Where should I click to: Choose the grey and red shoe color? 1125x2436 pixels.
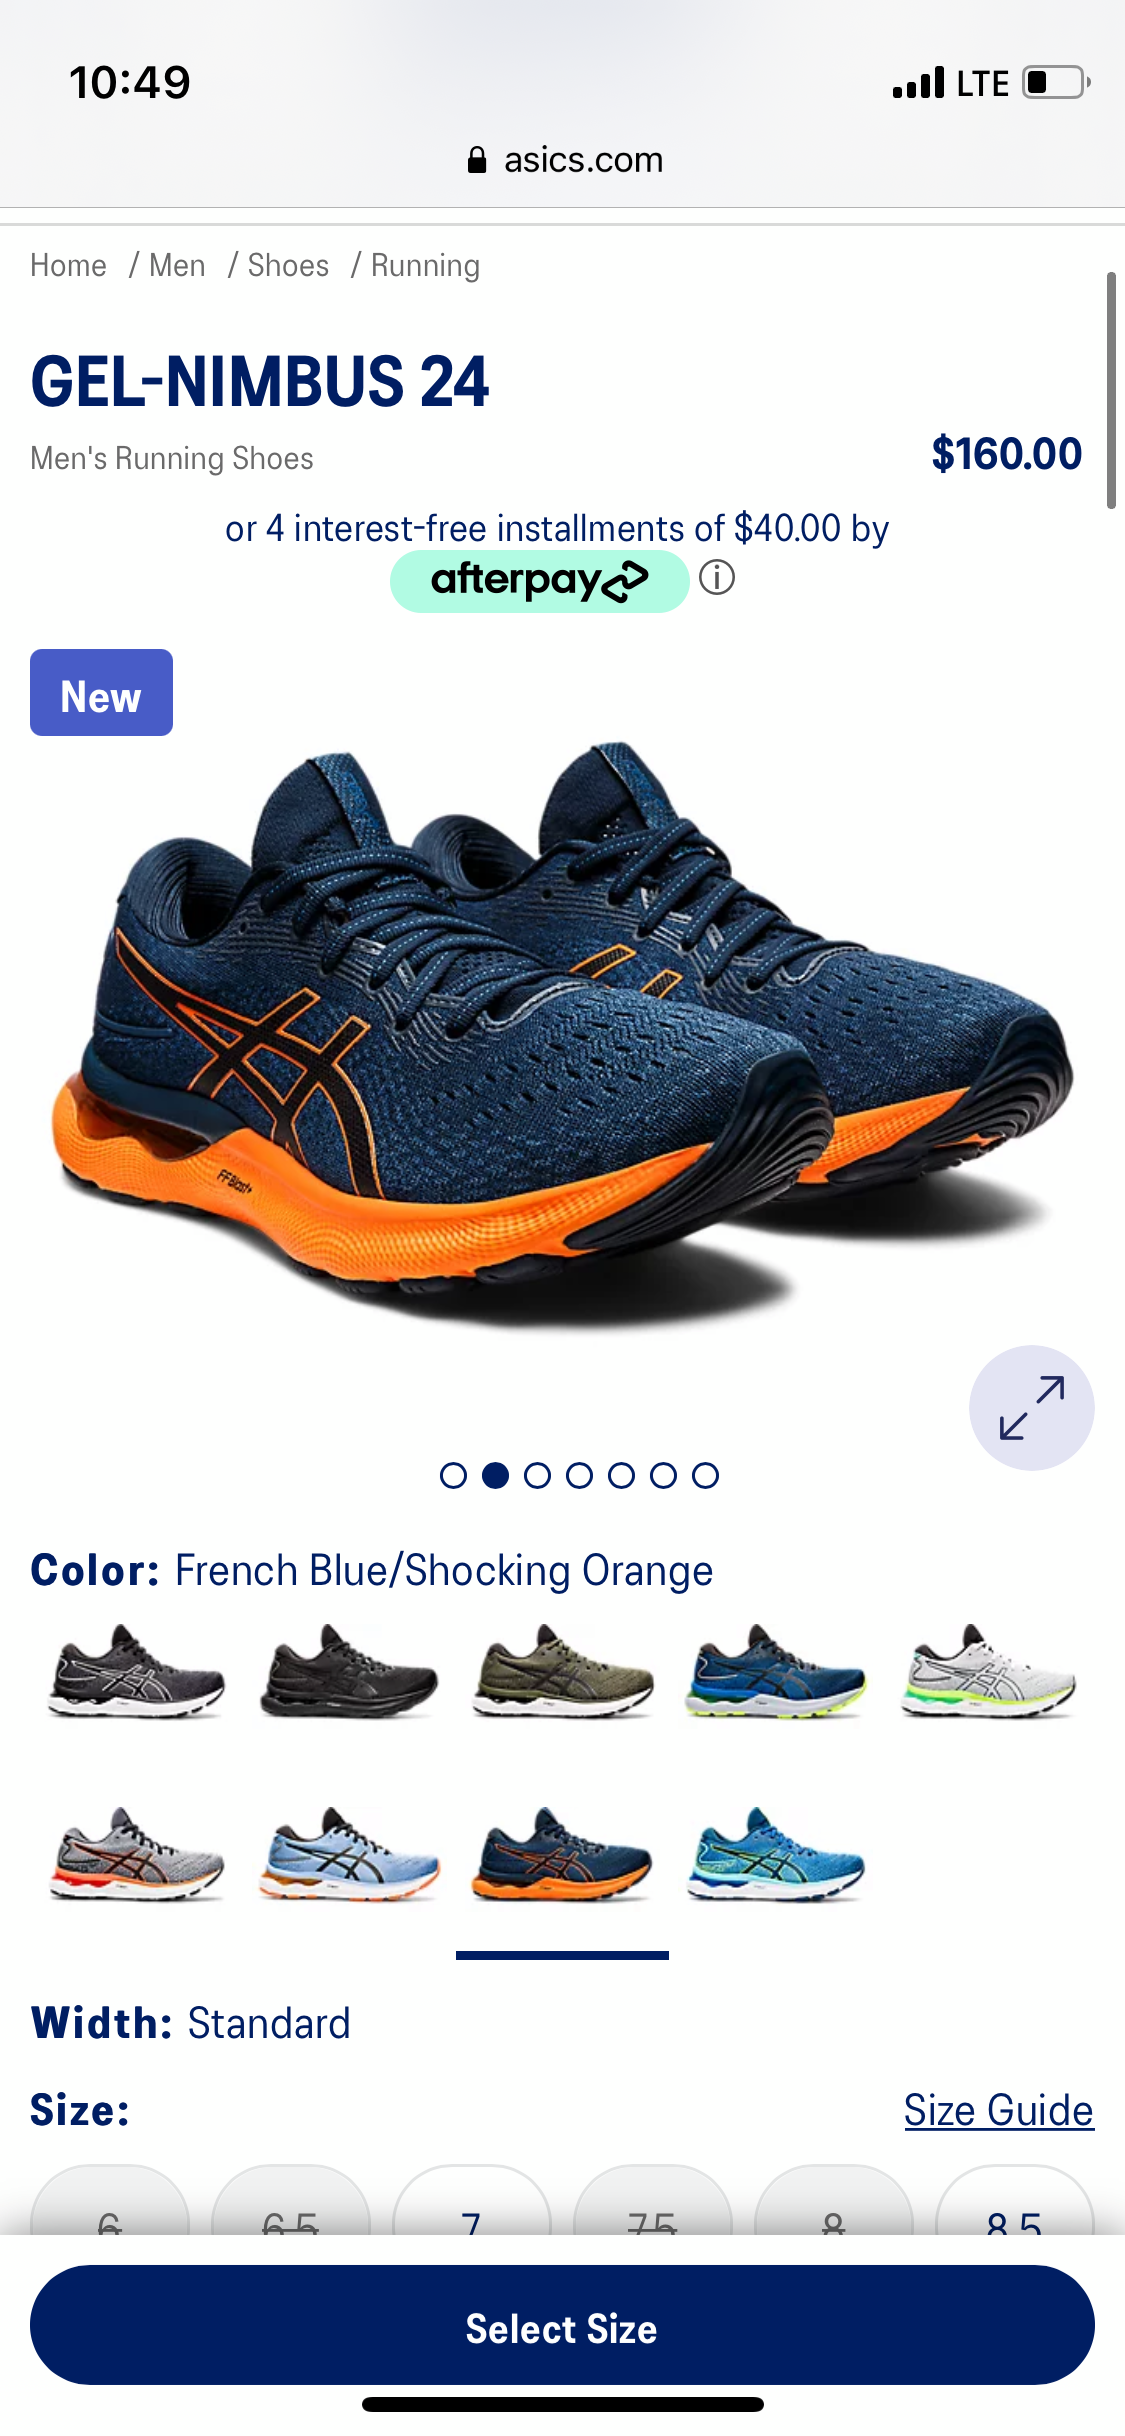pyautogui.click(x=137, y=1855)
